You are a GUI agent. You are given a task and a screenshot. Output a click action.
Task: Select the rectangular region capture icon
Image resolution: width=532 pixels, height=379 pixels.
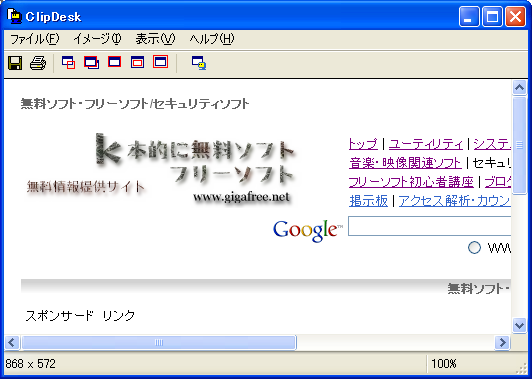pos(69,62)
